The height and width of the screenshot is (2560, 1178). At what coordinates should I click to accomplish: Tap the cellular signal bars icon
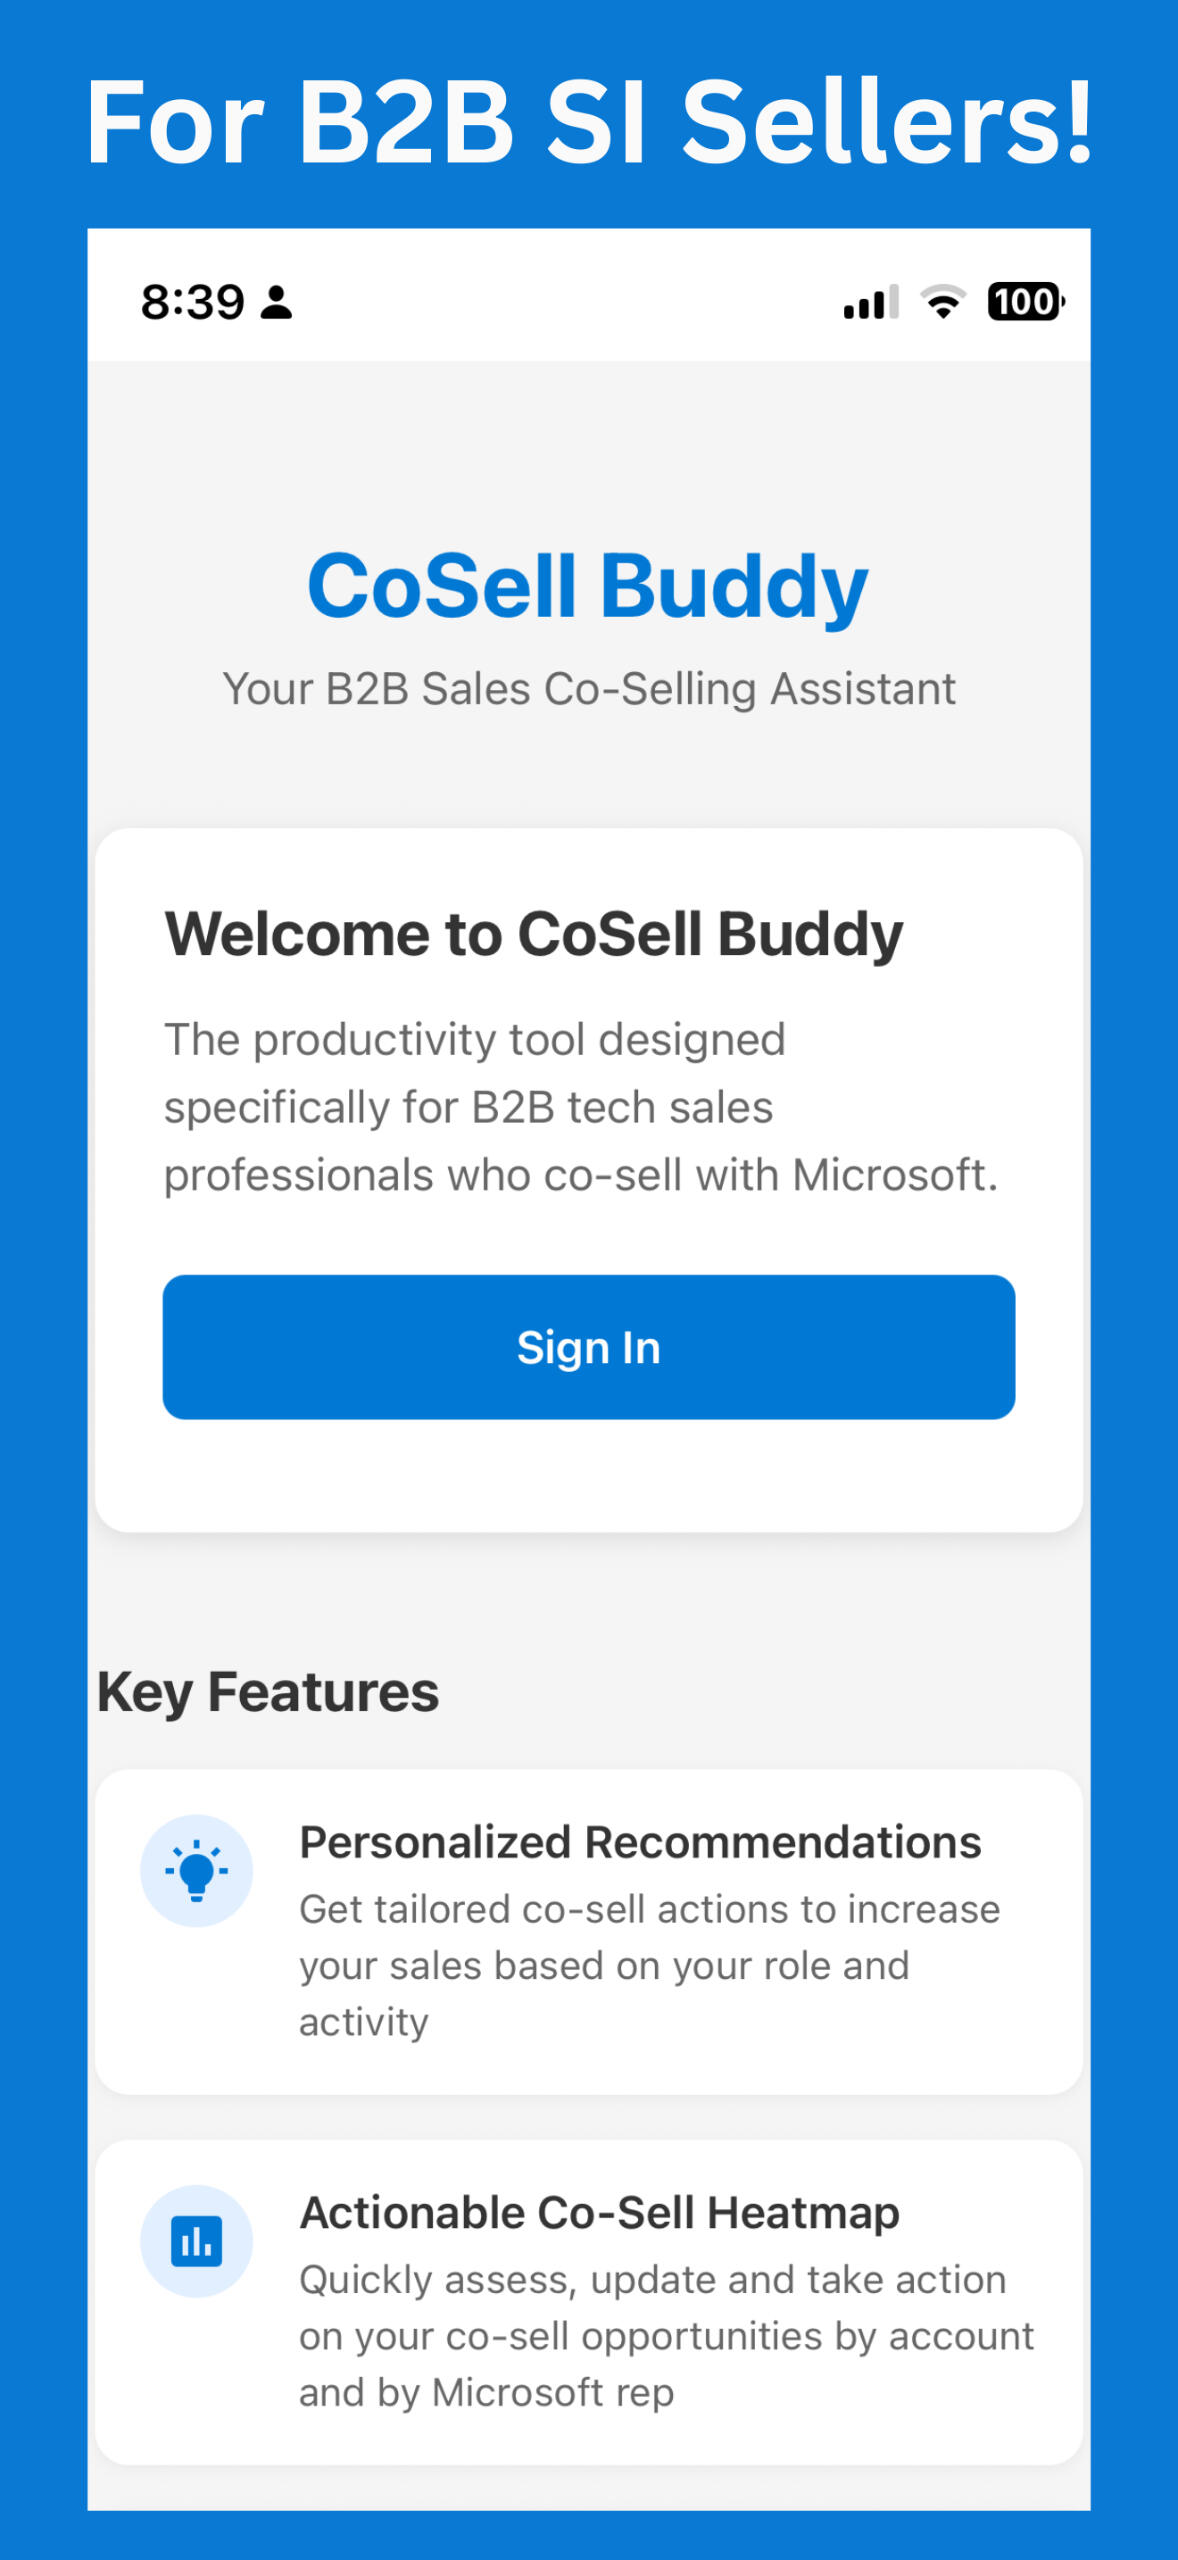coord(871,301)
